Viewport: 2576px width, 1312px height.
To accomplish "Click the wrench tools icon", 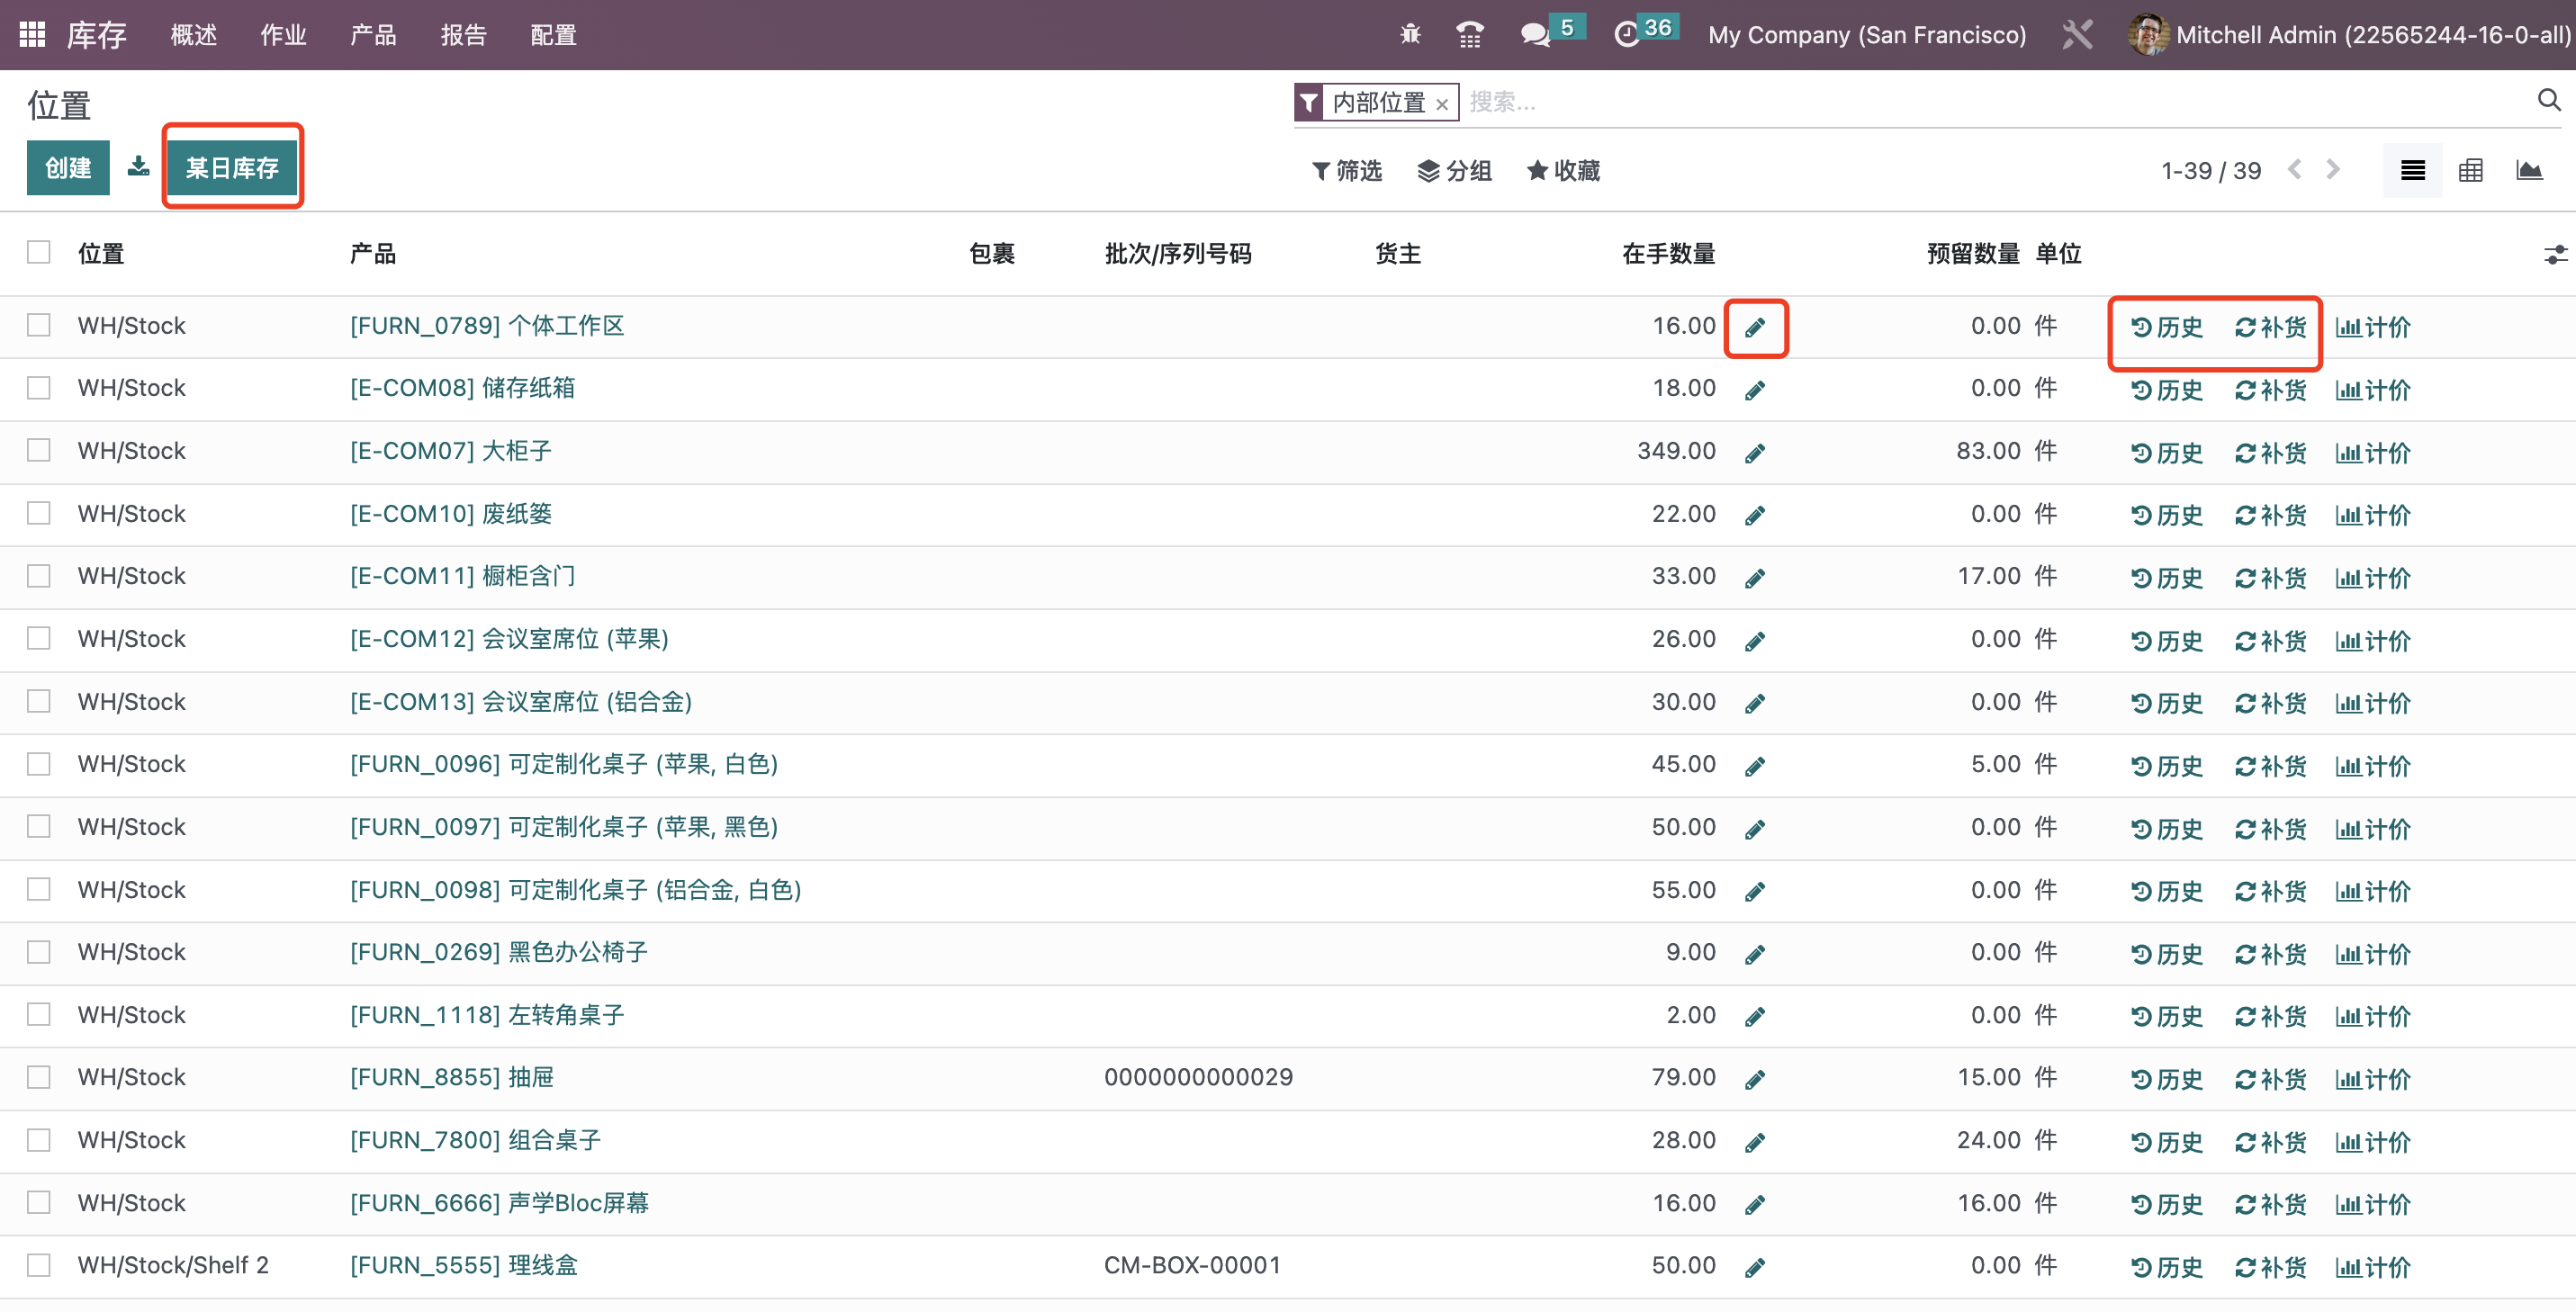I will point(2077,35).
